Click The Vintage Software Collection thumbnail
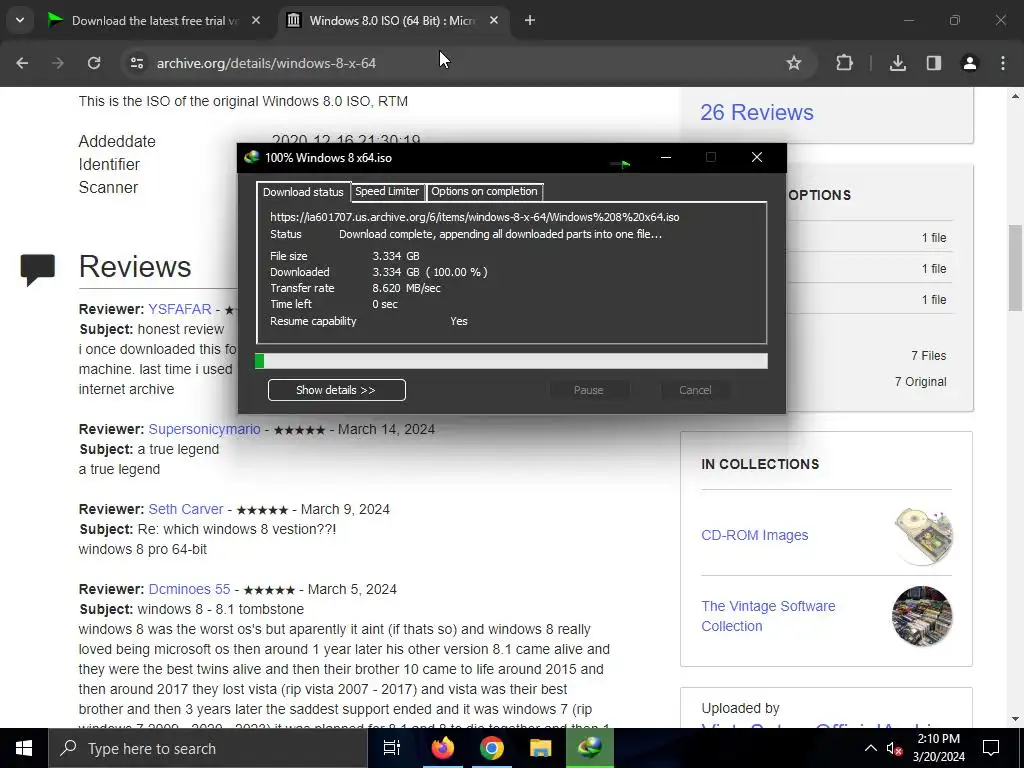Screen dimensions: 1024x768 (922, 616)
